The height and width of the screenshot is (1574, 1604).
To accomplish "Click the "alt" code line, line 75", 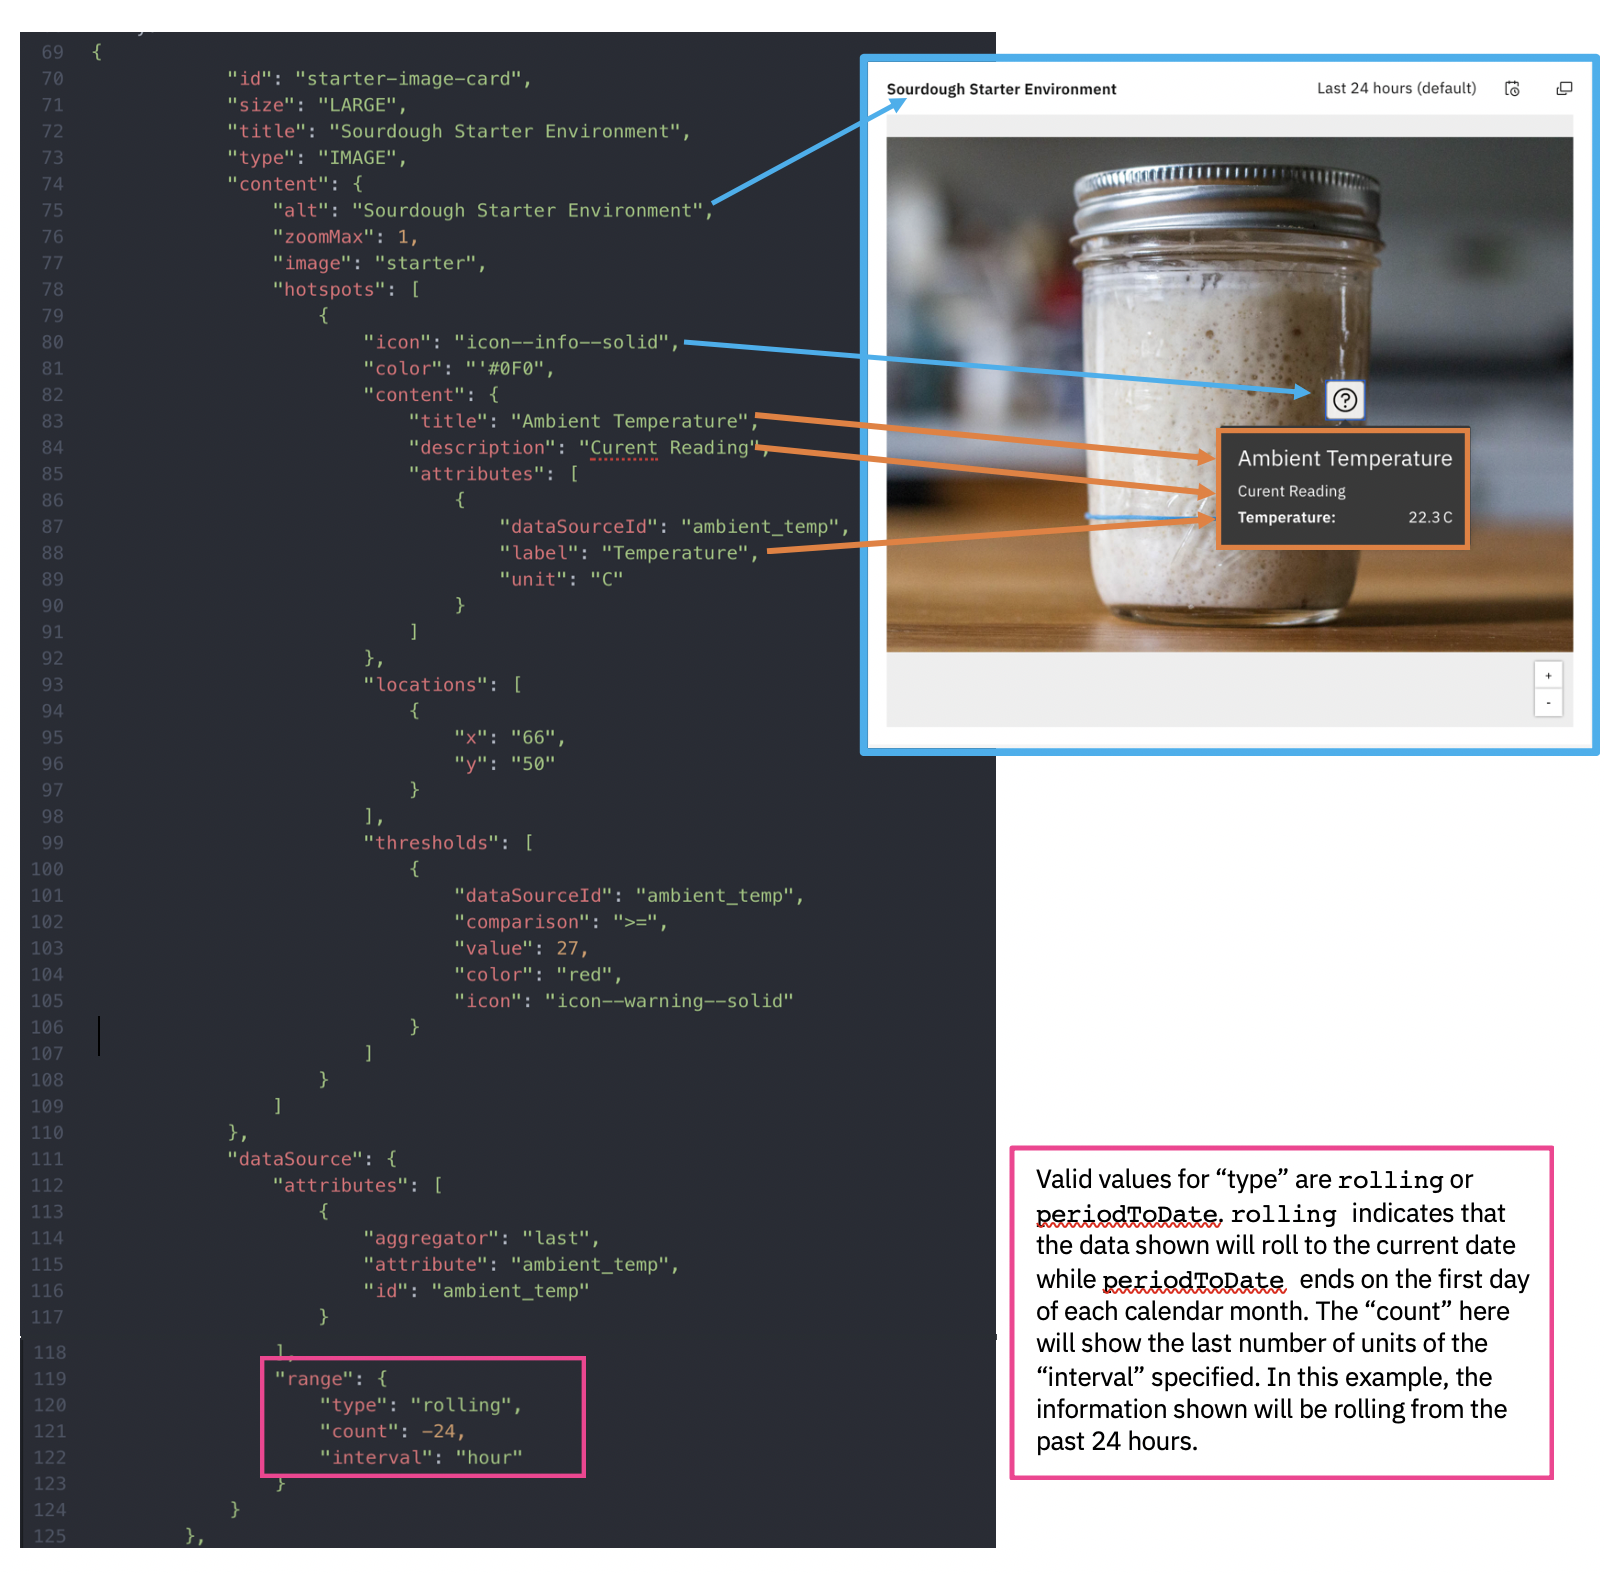I will click(x=492, y=210).
